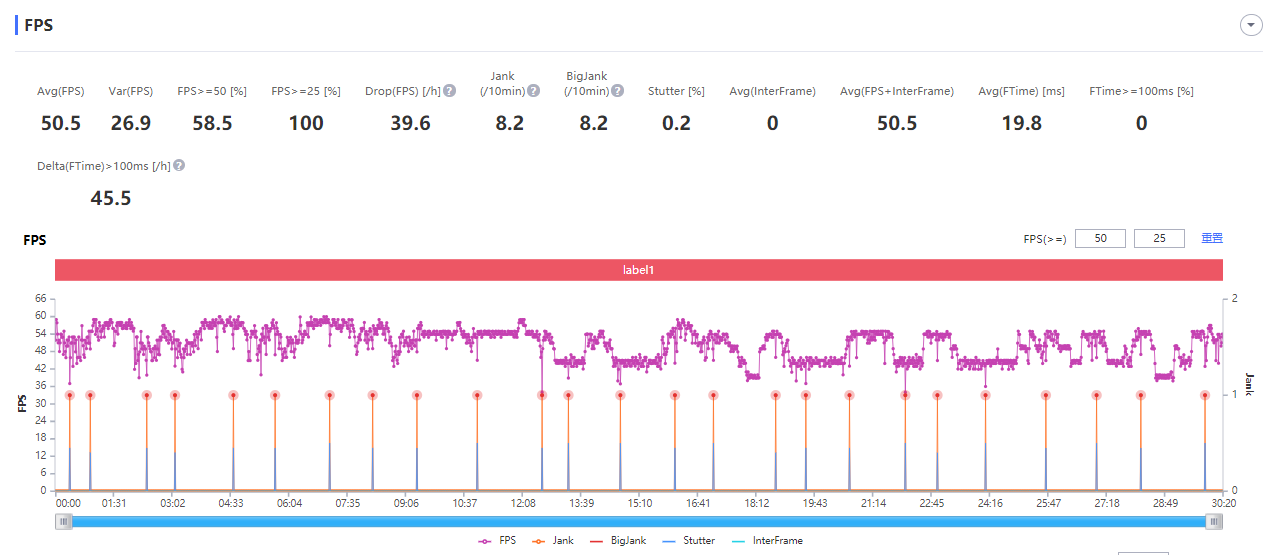Click the first Jank marker near 00:00

[x=70, y=395]
